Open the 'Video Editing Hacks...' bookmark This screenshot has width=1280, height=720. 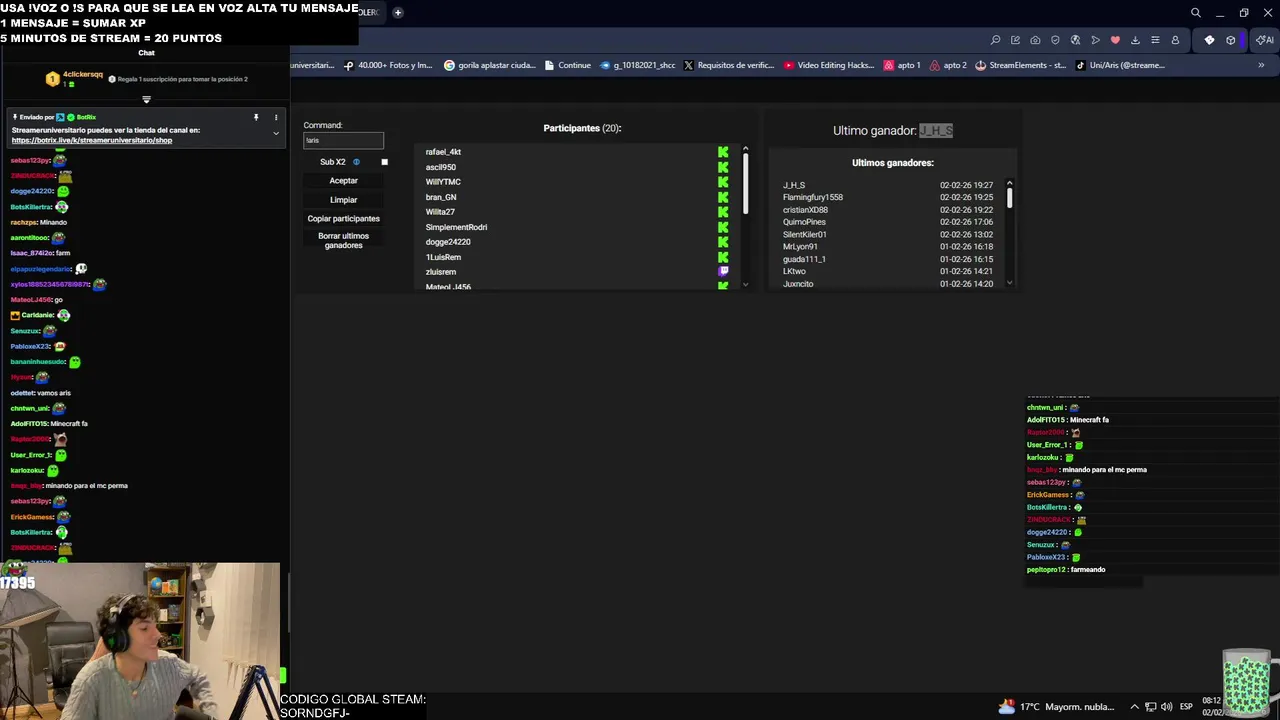click(829, 65)
